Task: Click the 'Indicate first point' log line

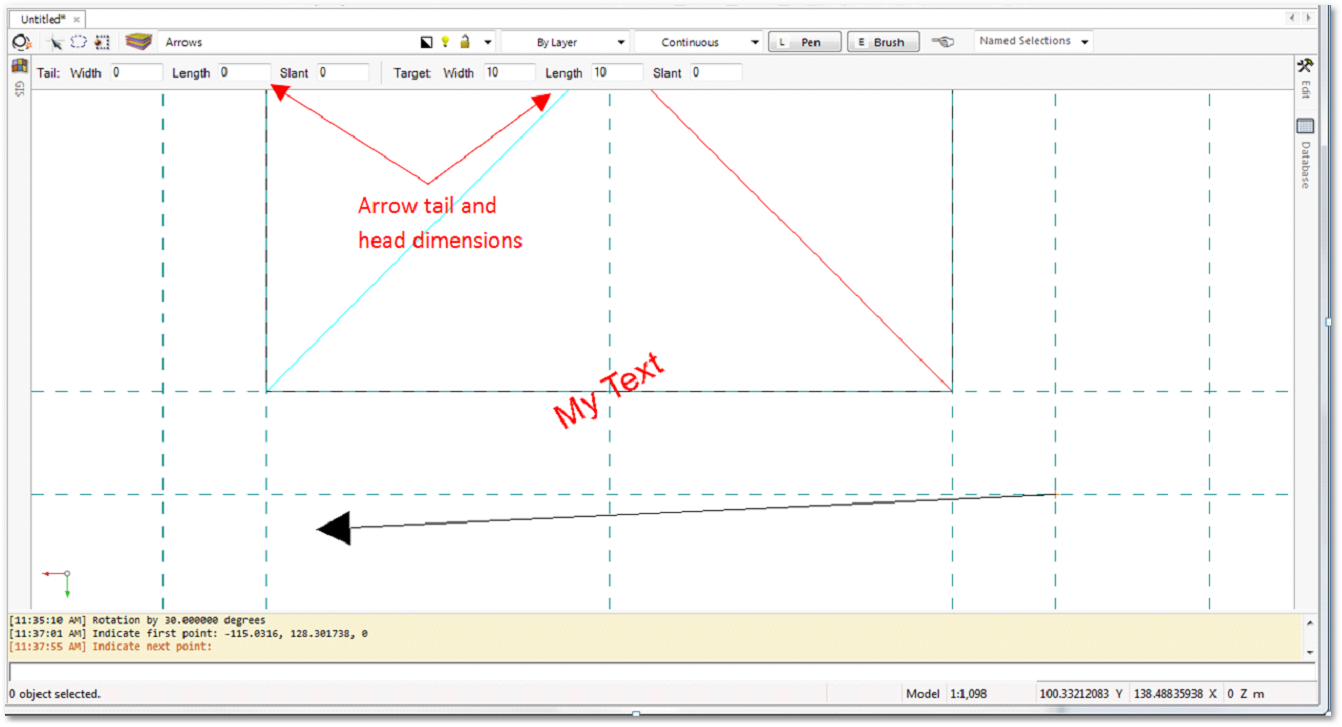Action: point(188,633)
